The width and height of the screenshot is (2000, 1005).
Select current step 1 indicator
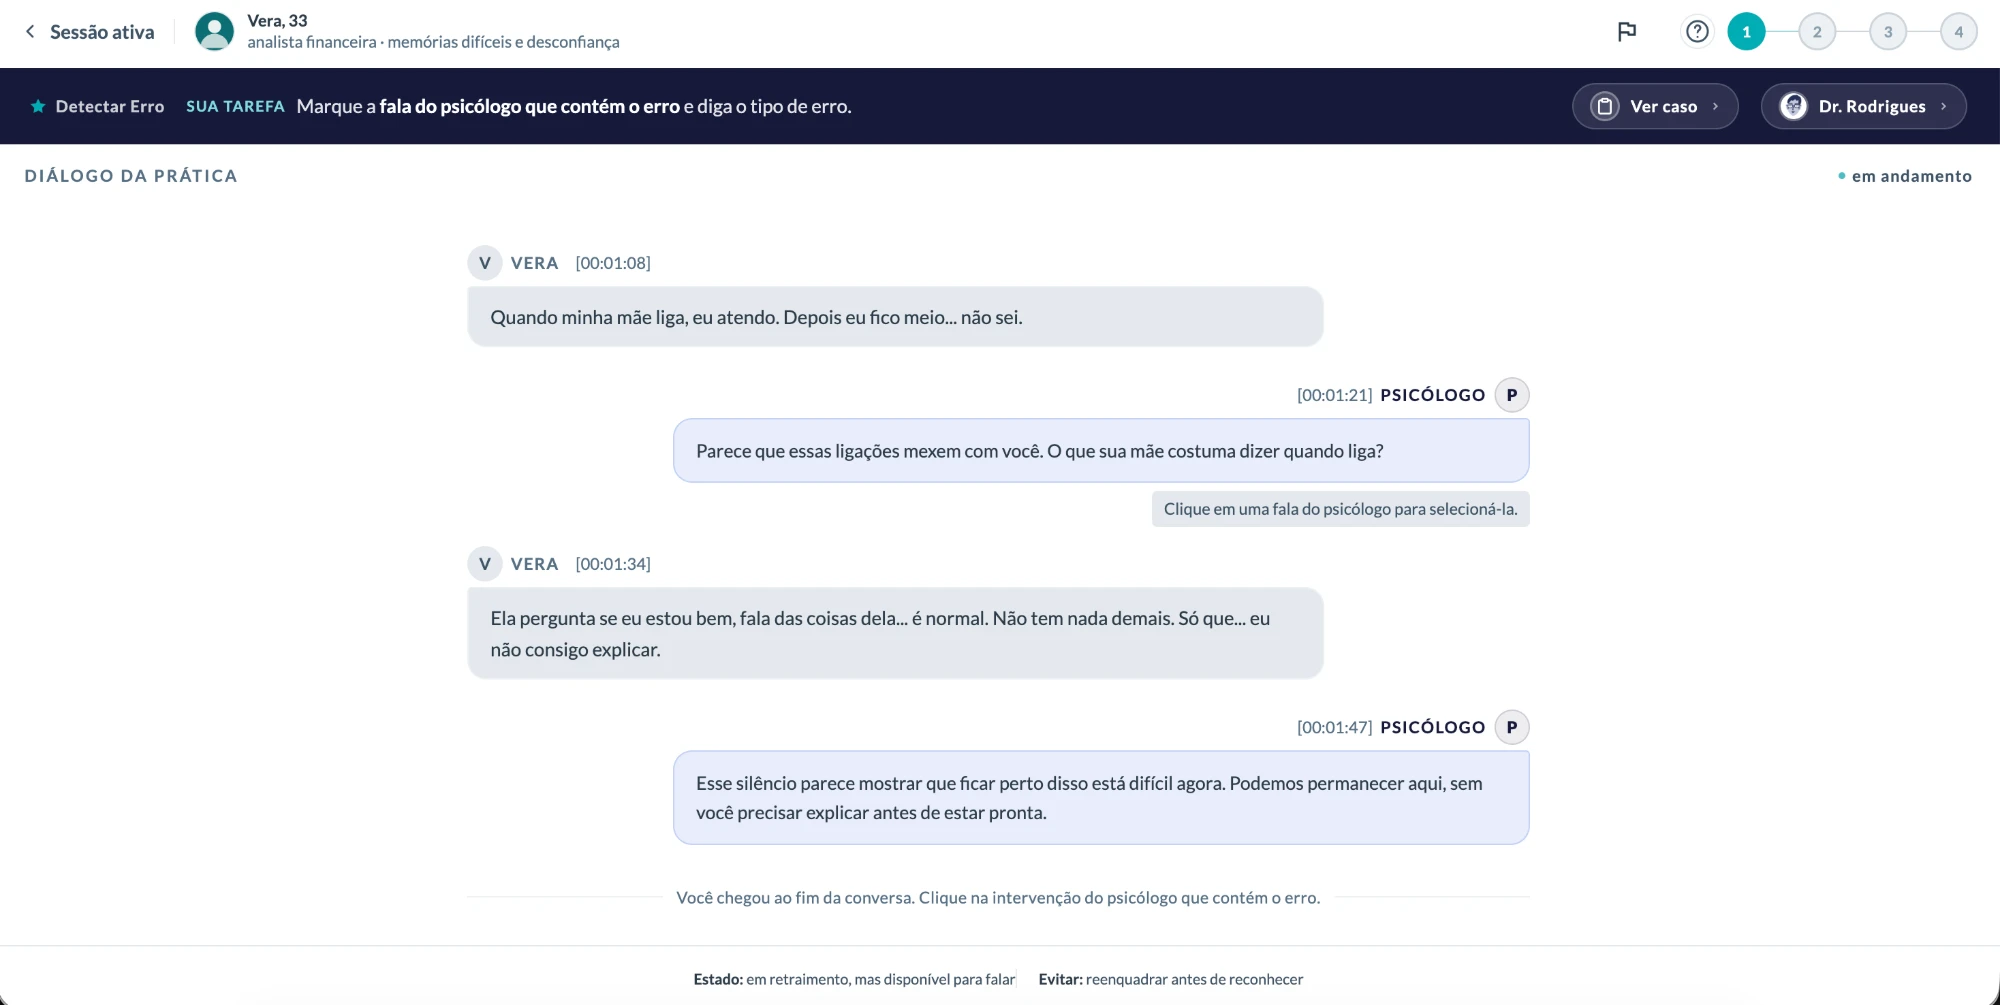point(1746,32)
